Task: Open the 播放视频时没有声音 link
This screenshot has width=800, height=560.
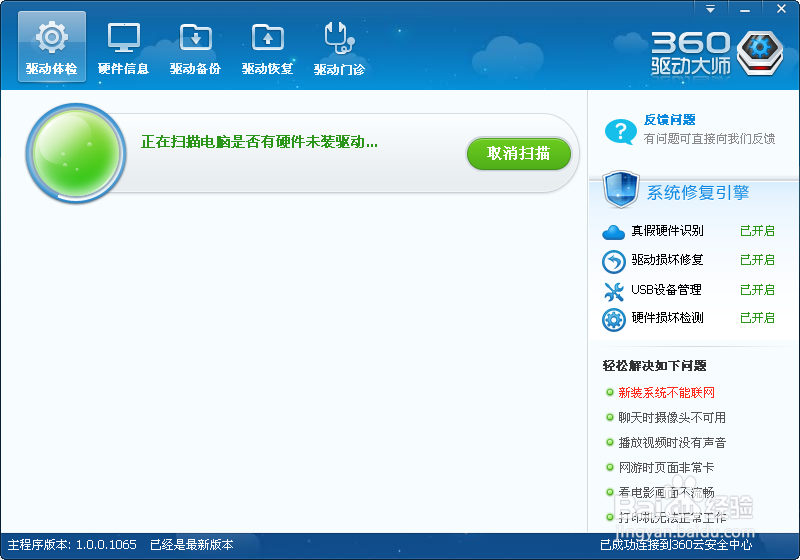Action: (672, 443)
